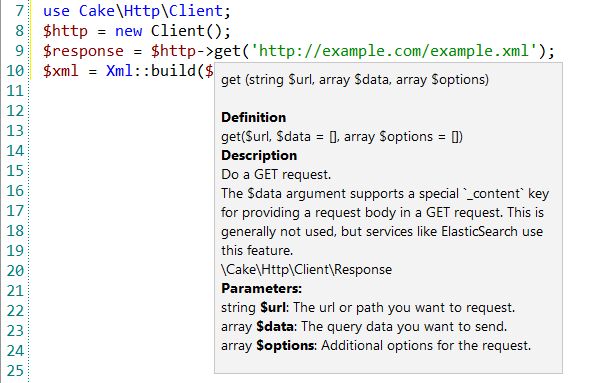This screenshot has width=604, height=383.
Task: Click the Parameters heading in tooltip
Action: pos(261,288)
